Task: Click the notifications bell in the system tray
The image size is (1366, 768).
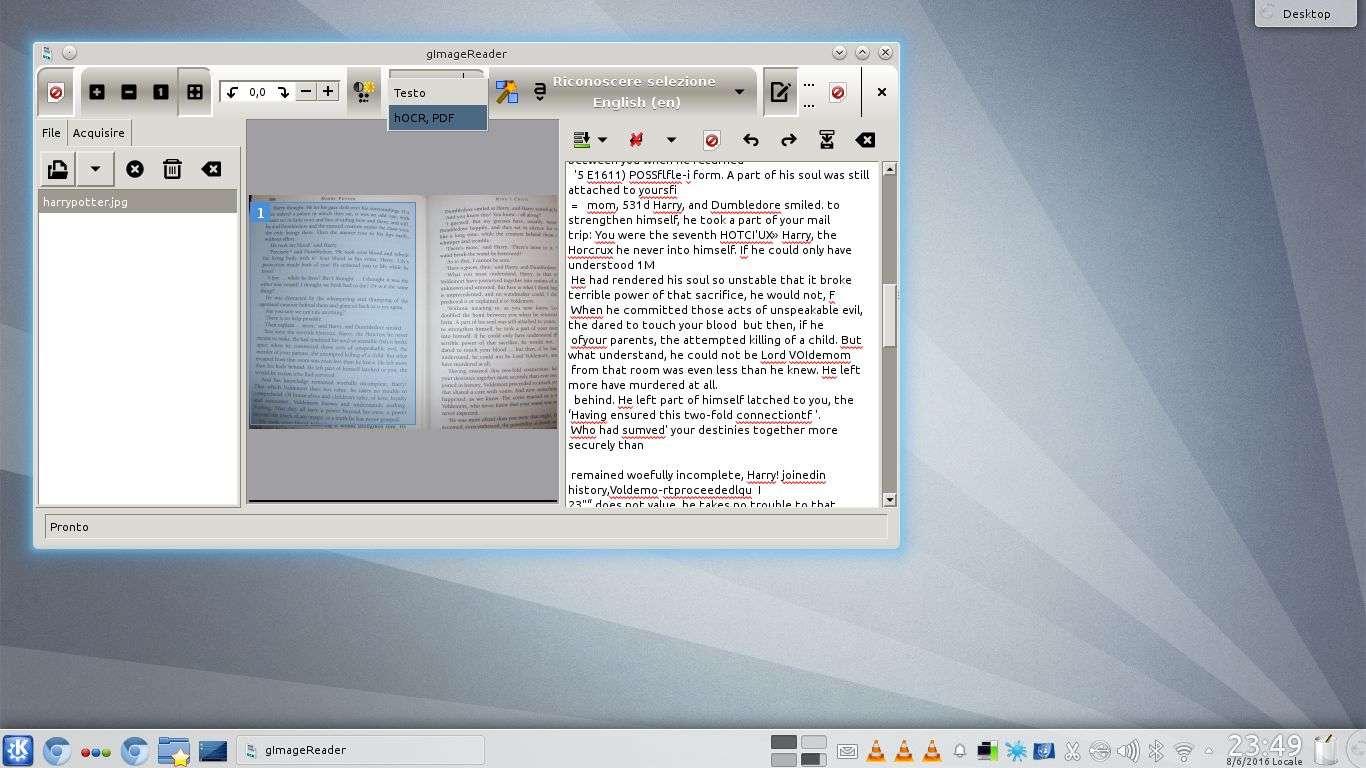Action: coord(960,751)
